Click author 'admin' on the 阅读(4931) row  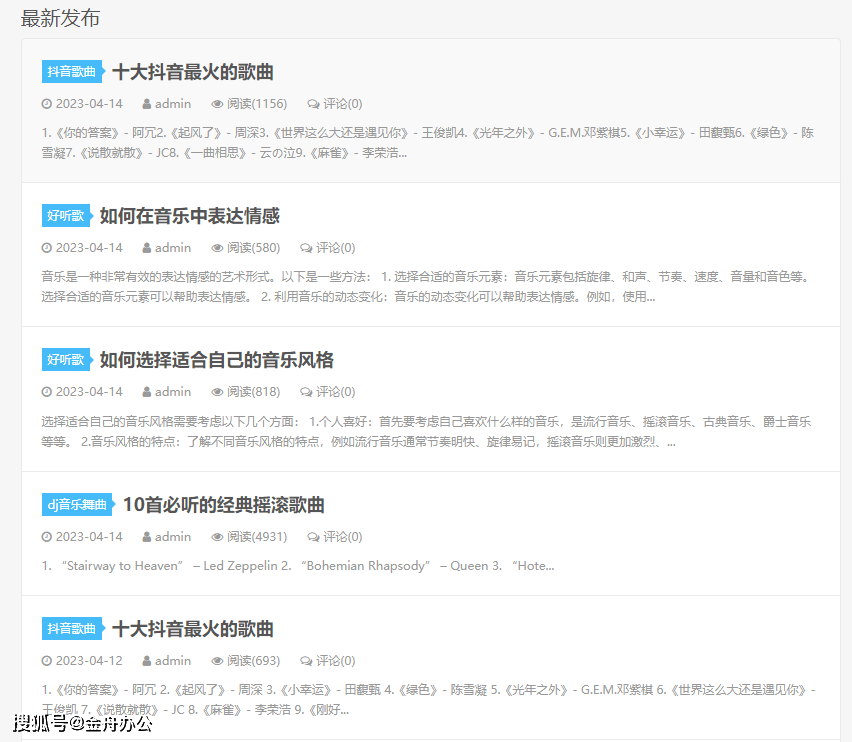[x=173, y=537]
